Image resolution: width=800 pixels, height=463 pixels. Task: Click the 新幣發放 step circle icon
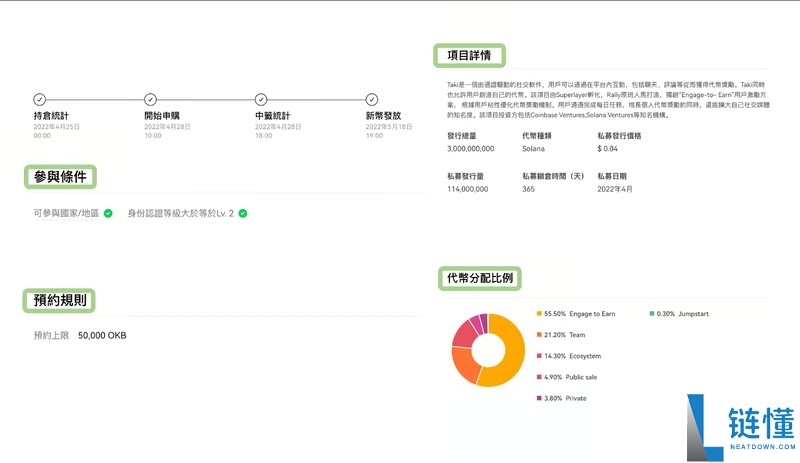pyautogui.click(x=371, y=99)
